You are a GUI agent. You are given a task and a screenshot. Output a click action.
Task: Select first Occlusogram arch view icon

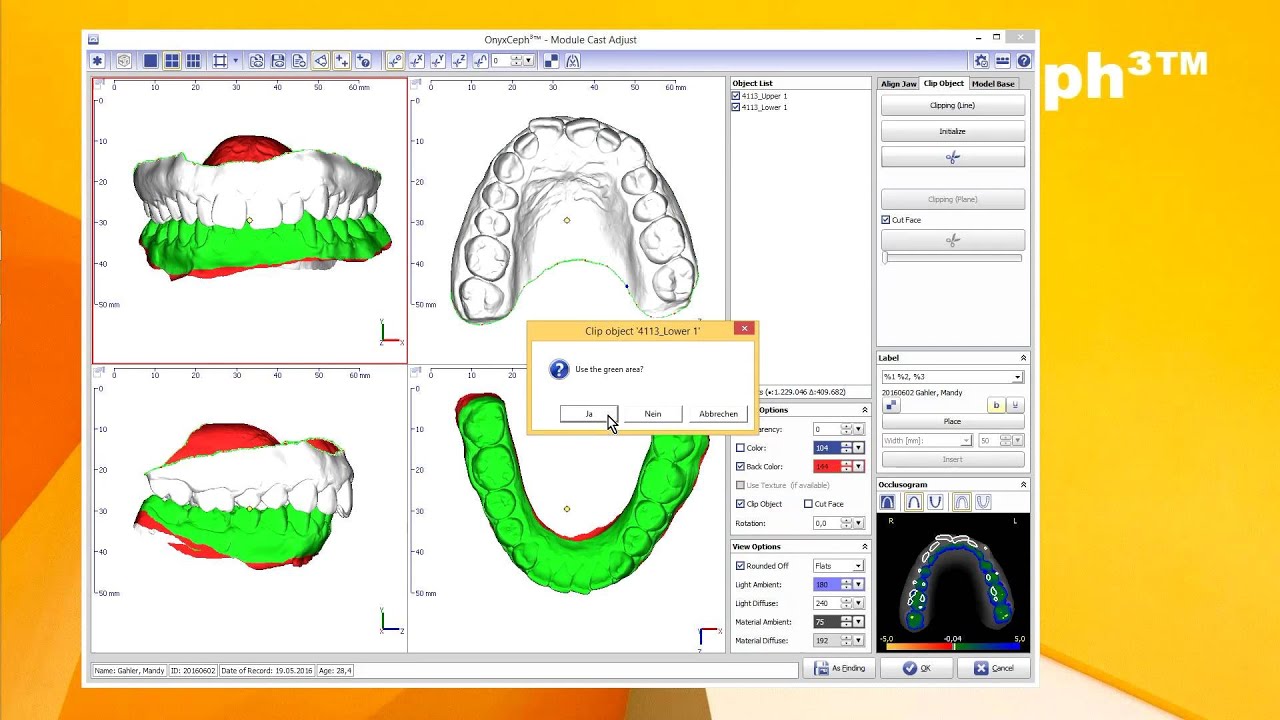click(x=888, y=502)
